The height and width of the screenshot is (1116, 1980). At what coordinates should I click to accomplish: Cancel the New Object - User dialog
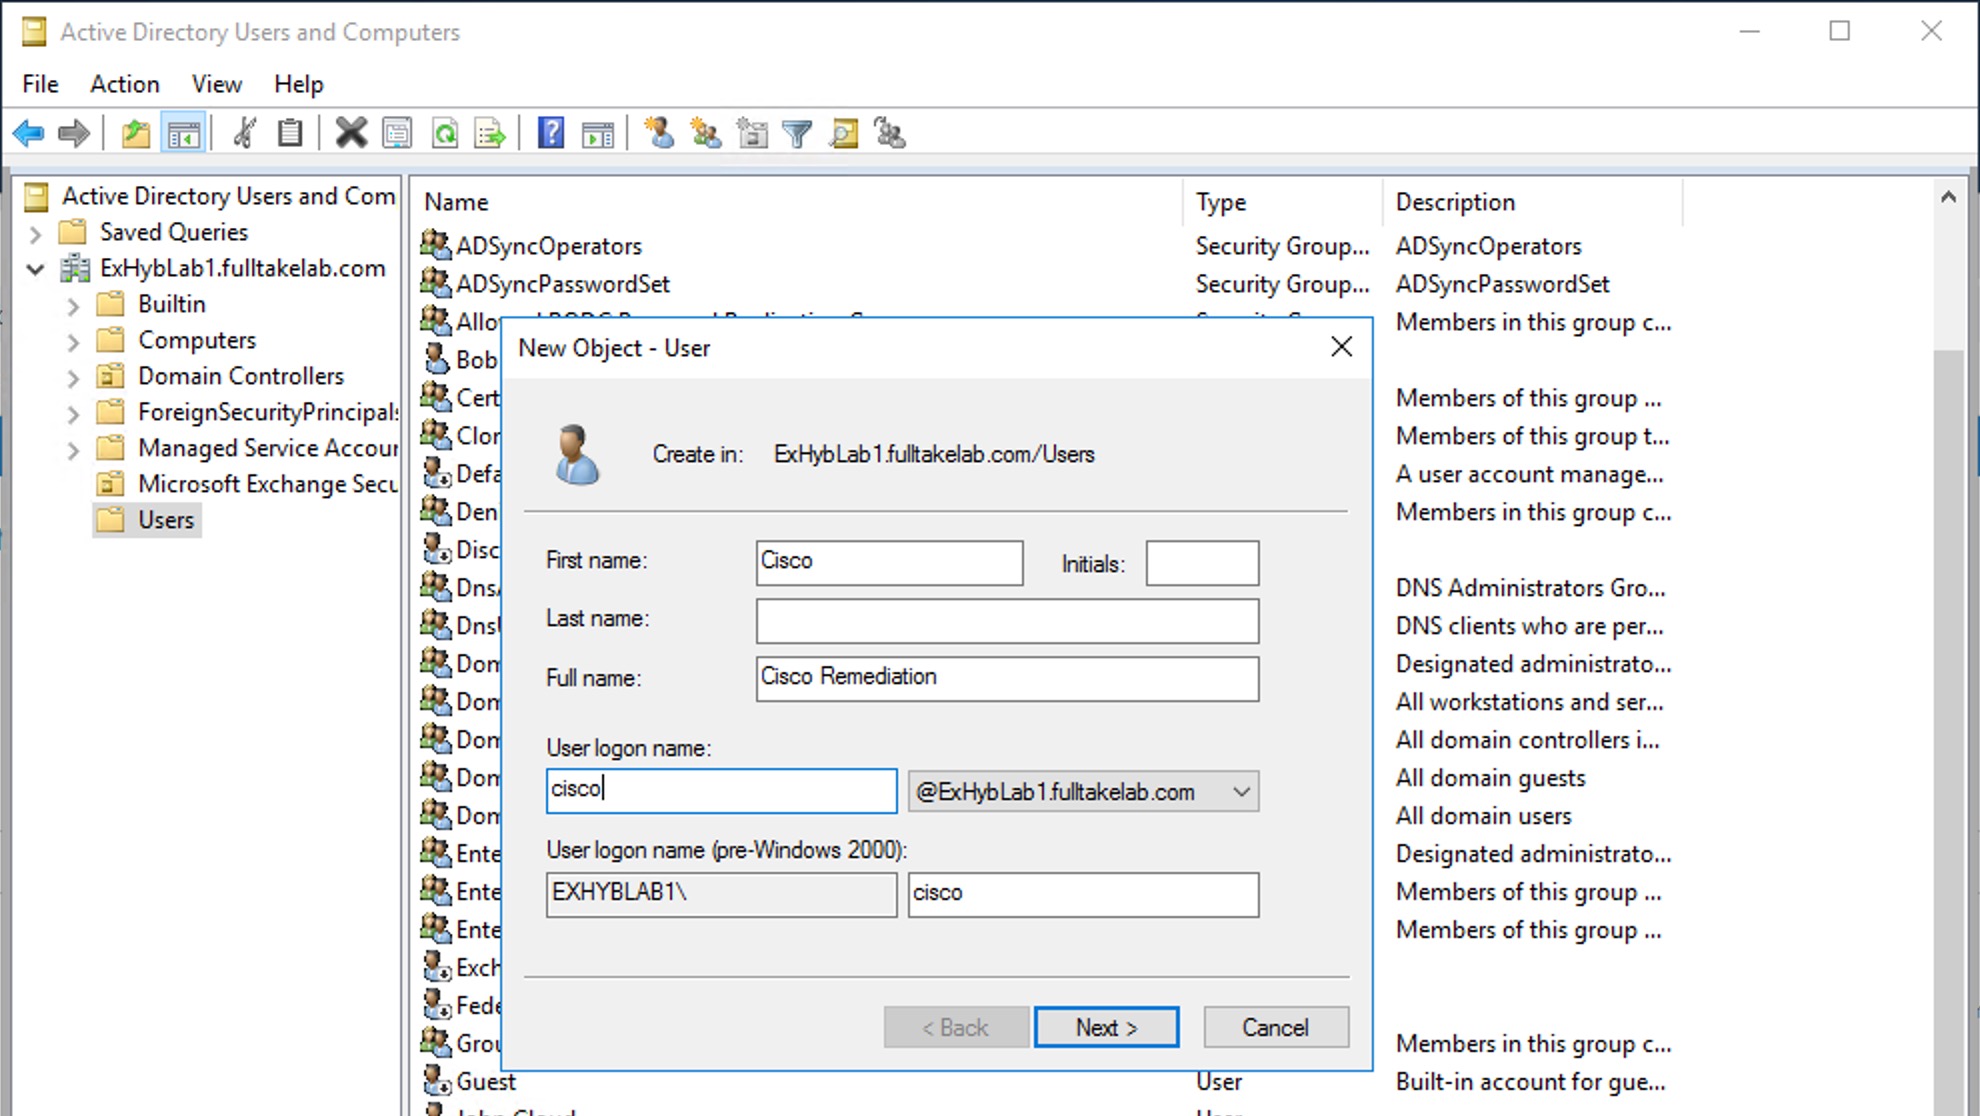1276,1026
